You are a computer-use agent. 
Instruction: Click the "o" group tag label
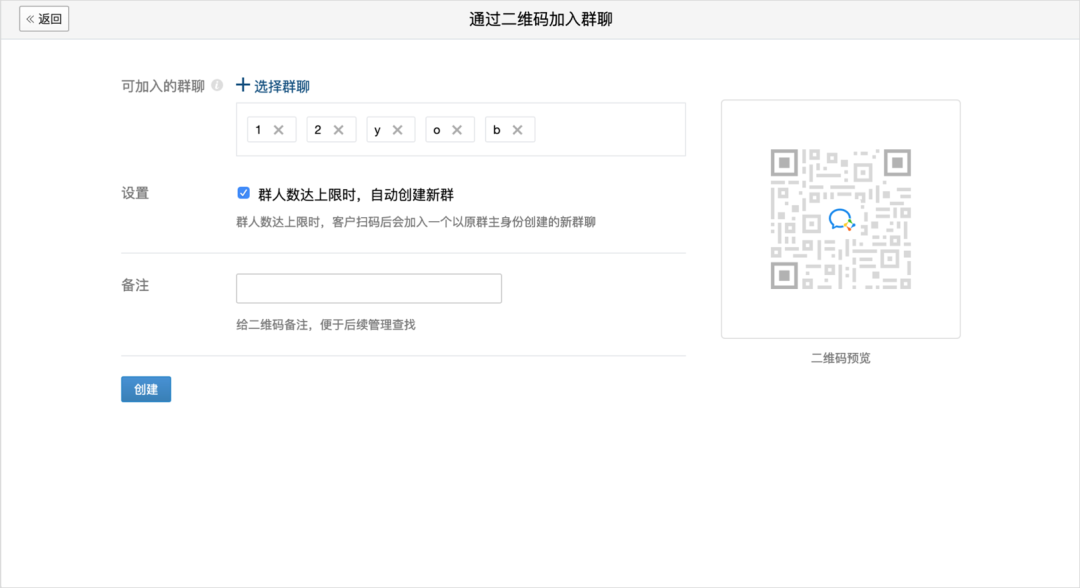point(436,130)
